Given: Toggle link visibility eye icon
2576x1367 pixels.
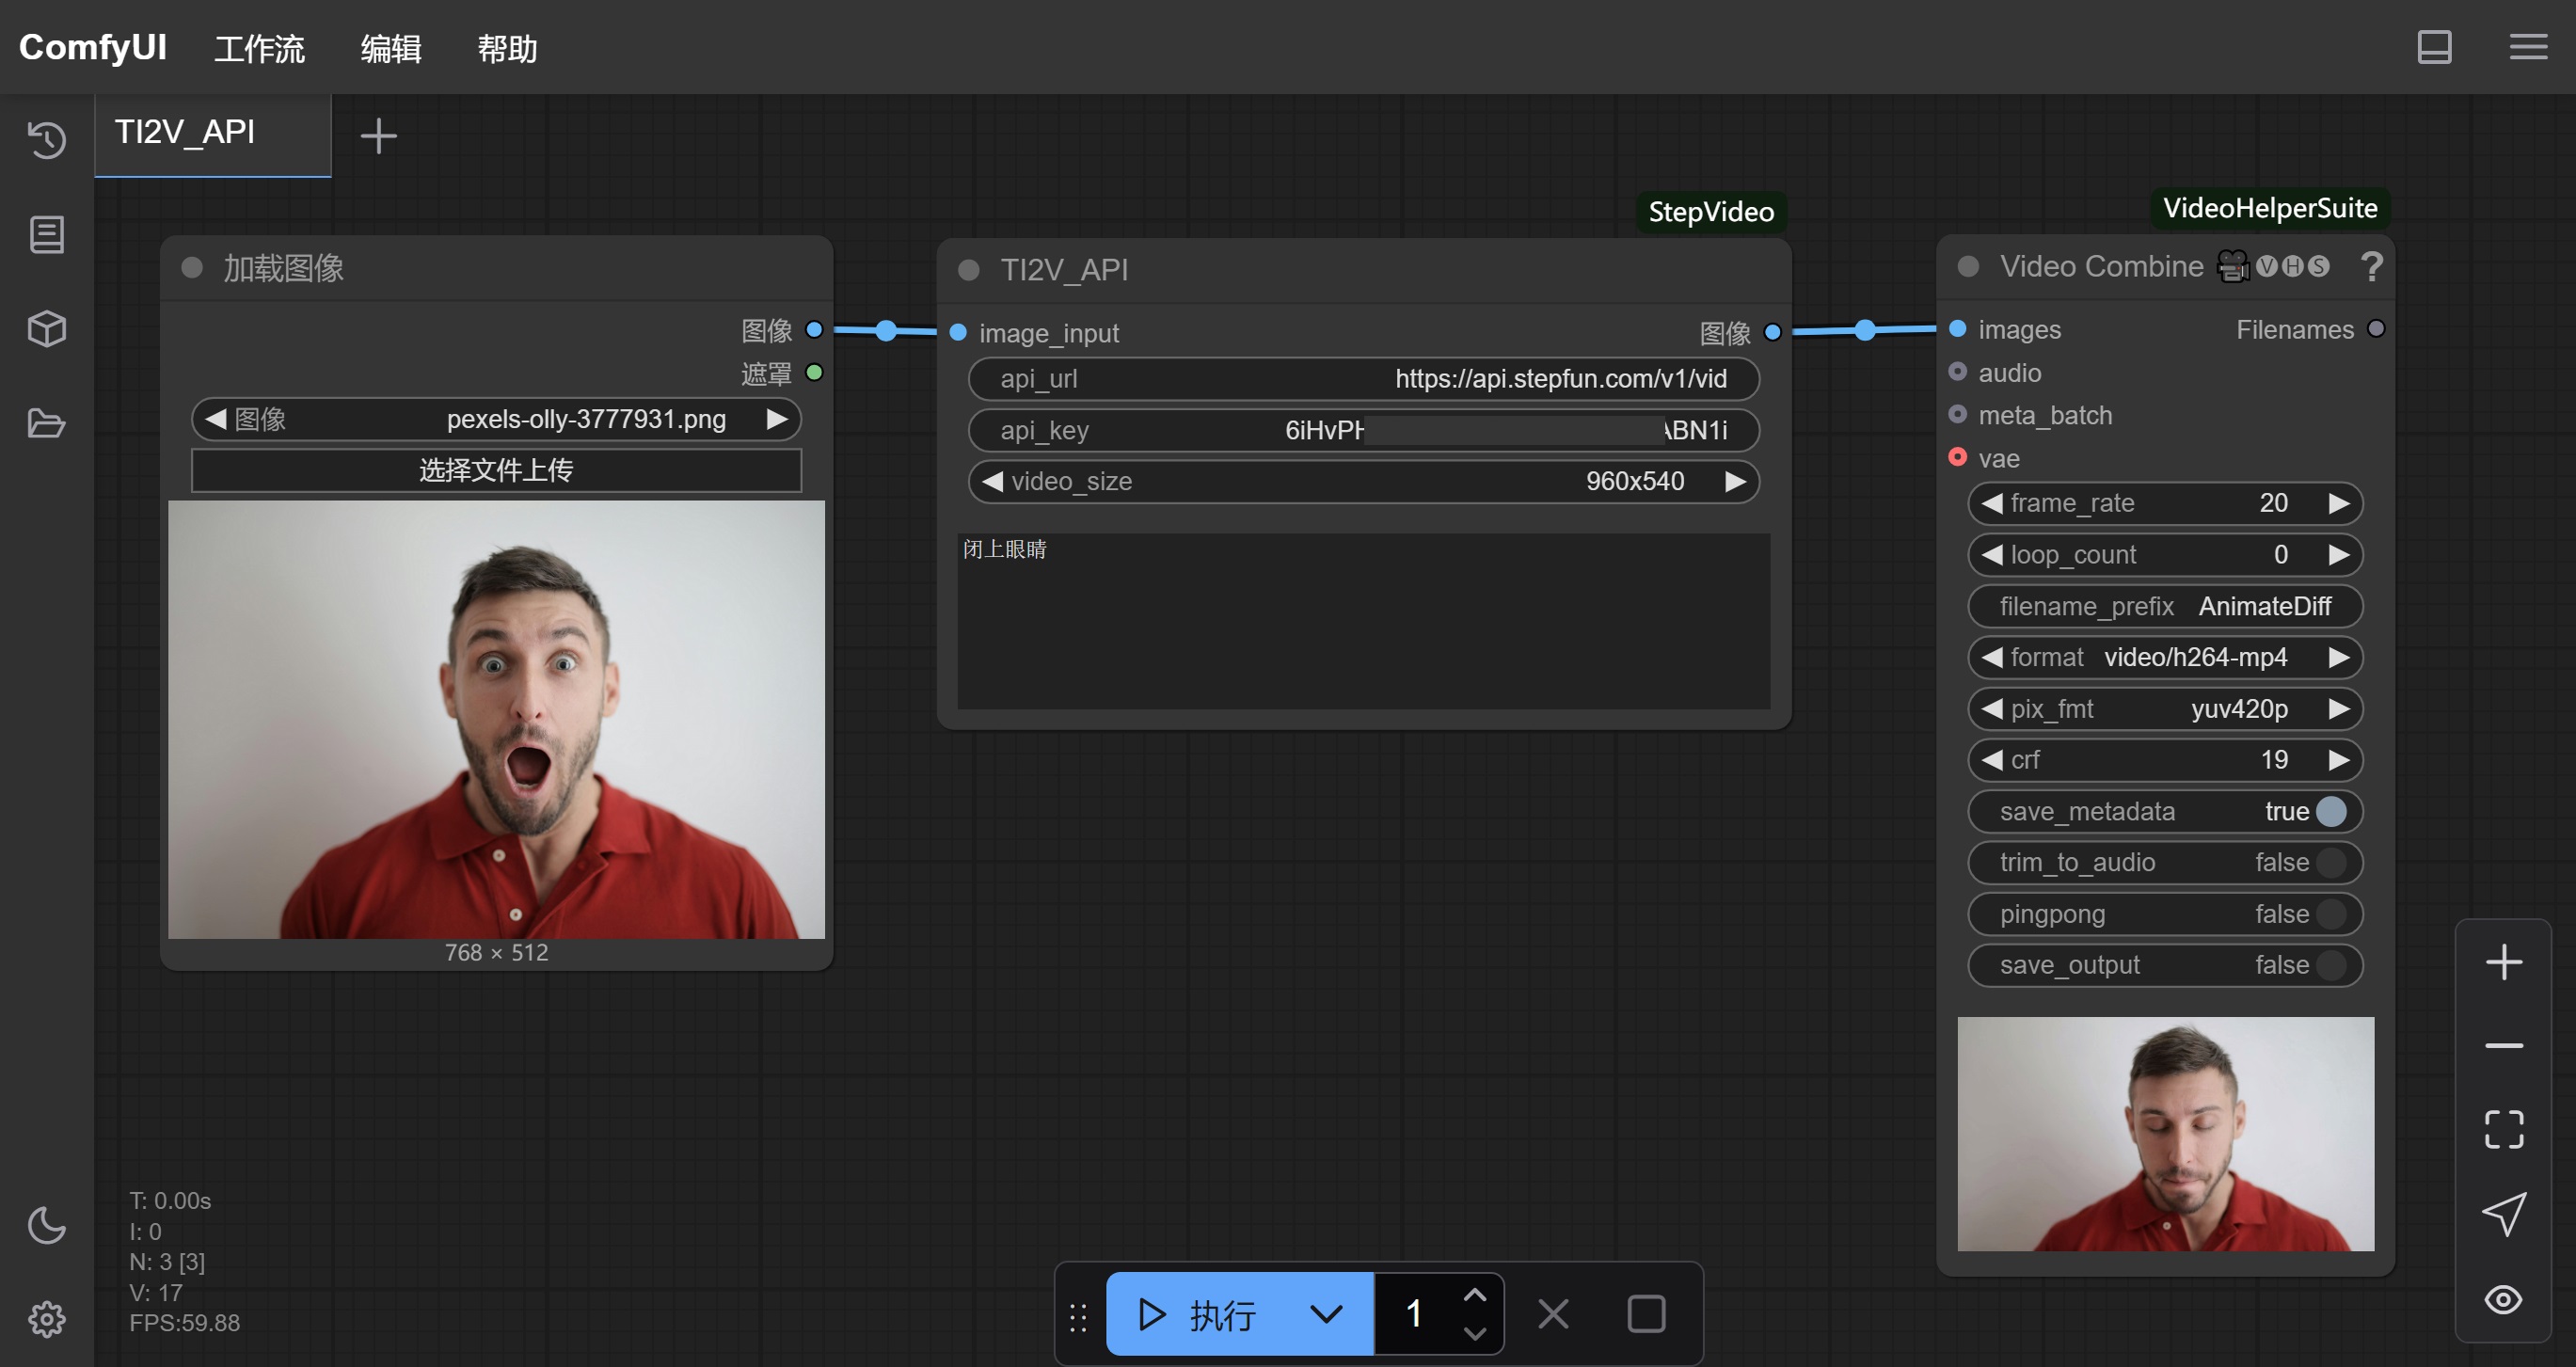Looking at the screenshot, I should pos(2503,1299).
